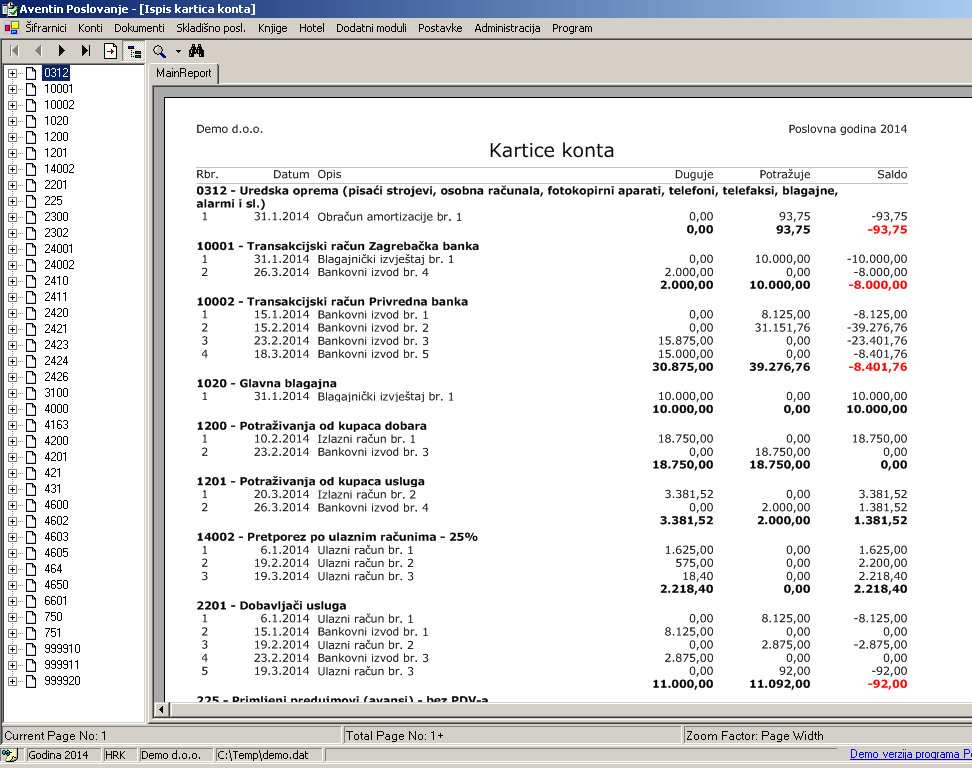
Task: Open the Go to Page tool
Action: click(x=109, y=52)
